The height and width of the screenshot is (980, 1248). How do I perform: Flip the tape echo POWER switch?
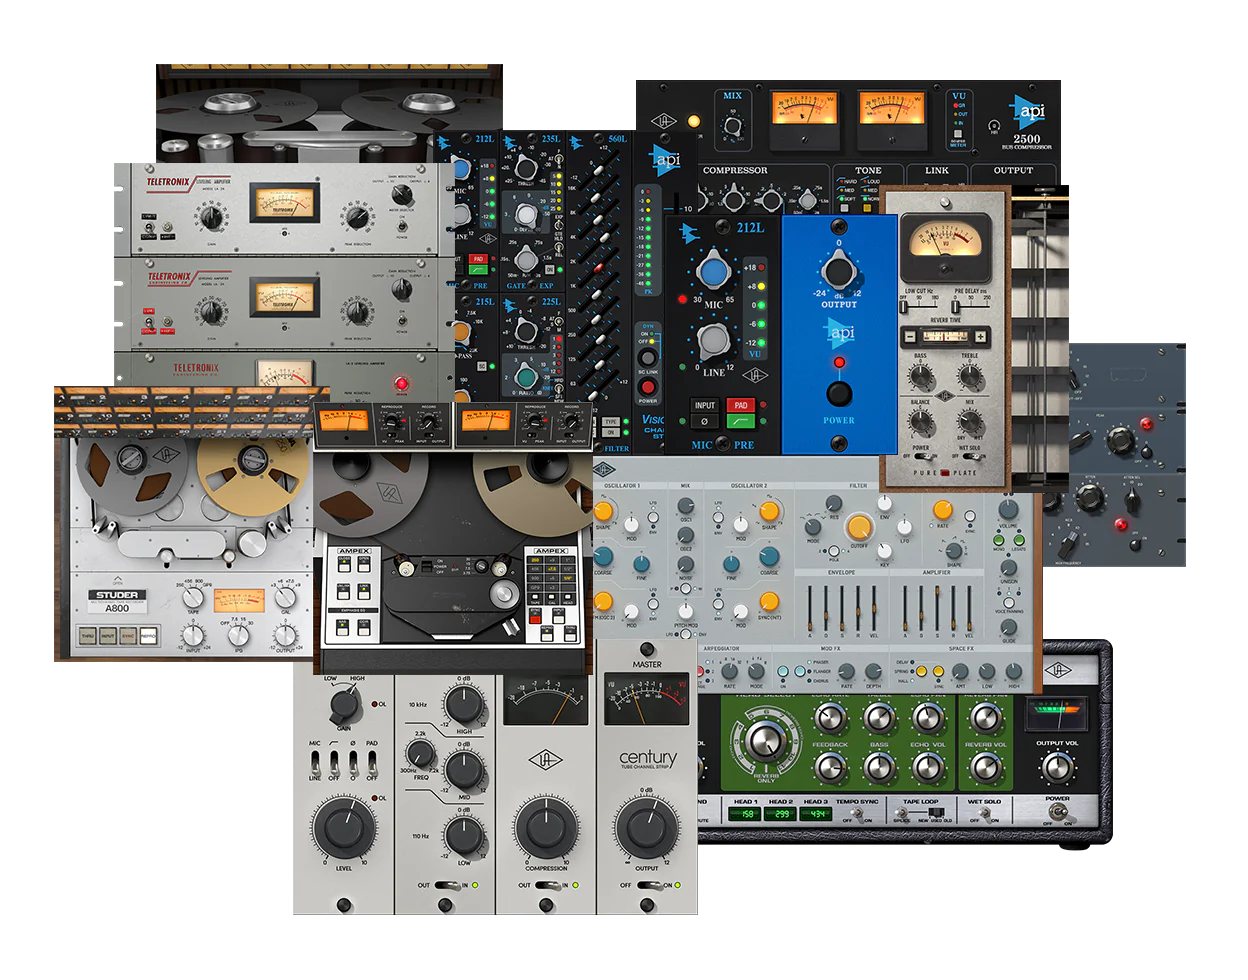(1056, 813)
